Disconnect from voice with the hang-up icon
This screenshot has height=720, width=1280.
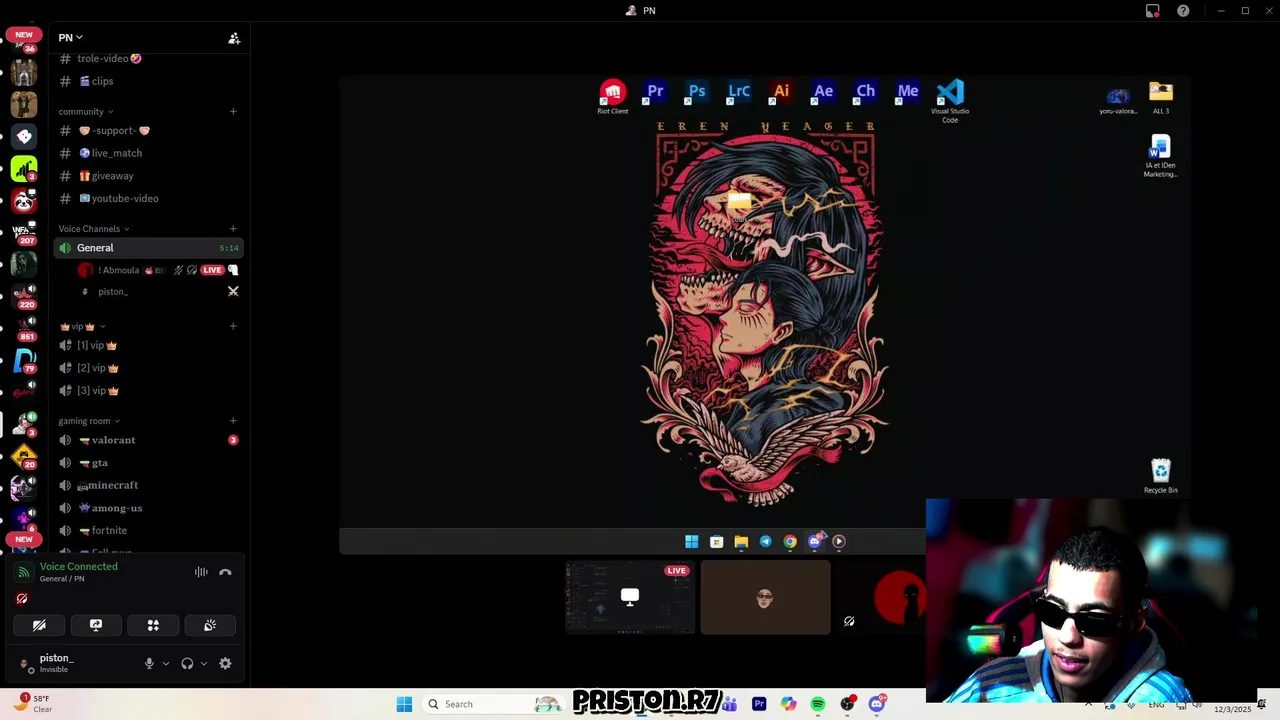(225, 572)
